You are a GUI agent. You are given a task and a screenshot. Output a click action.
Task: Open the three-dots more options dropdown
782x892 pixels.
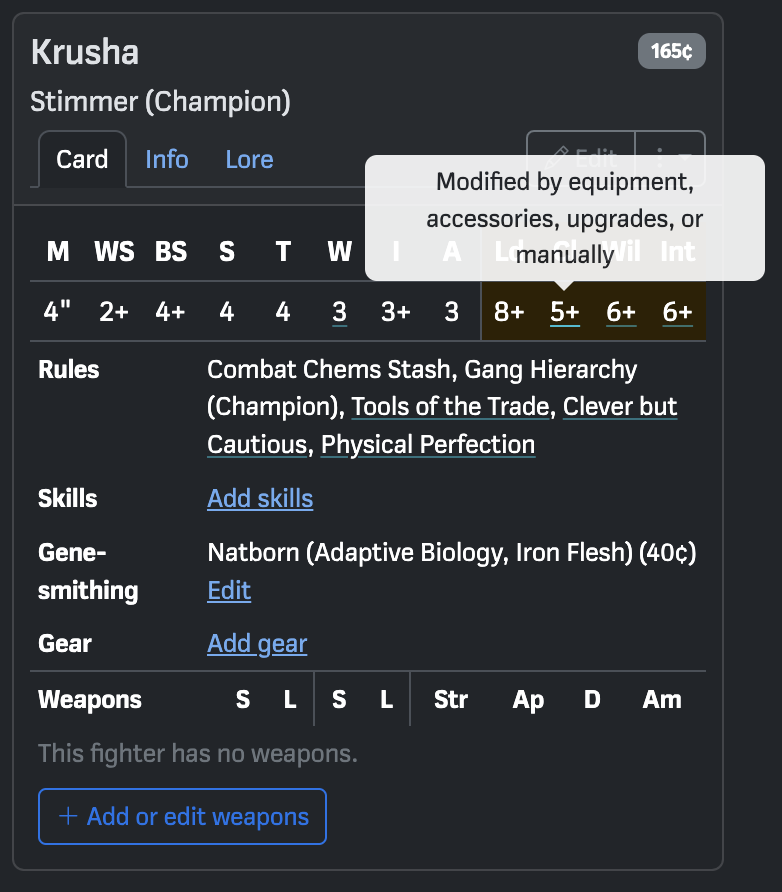[x=670, y=158]
